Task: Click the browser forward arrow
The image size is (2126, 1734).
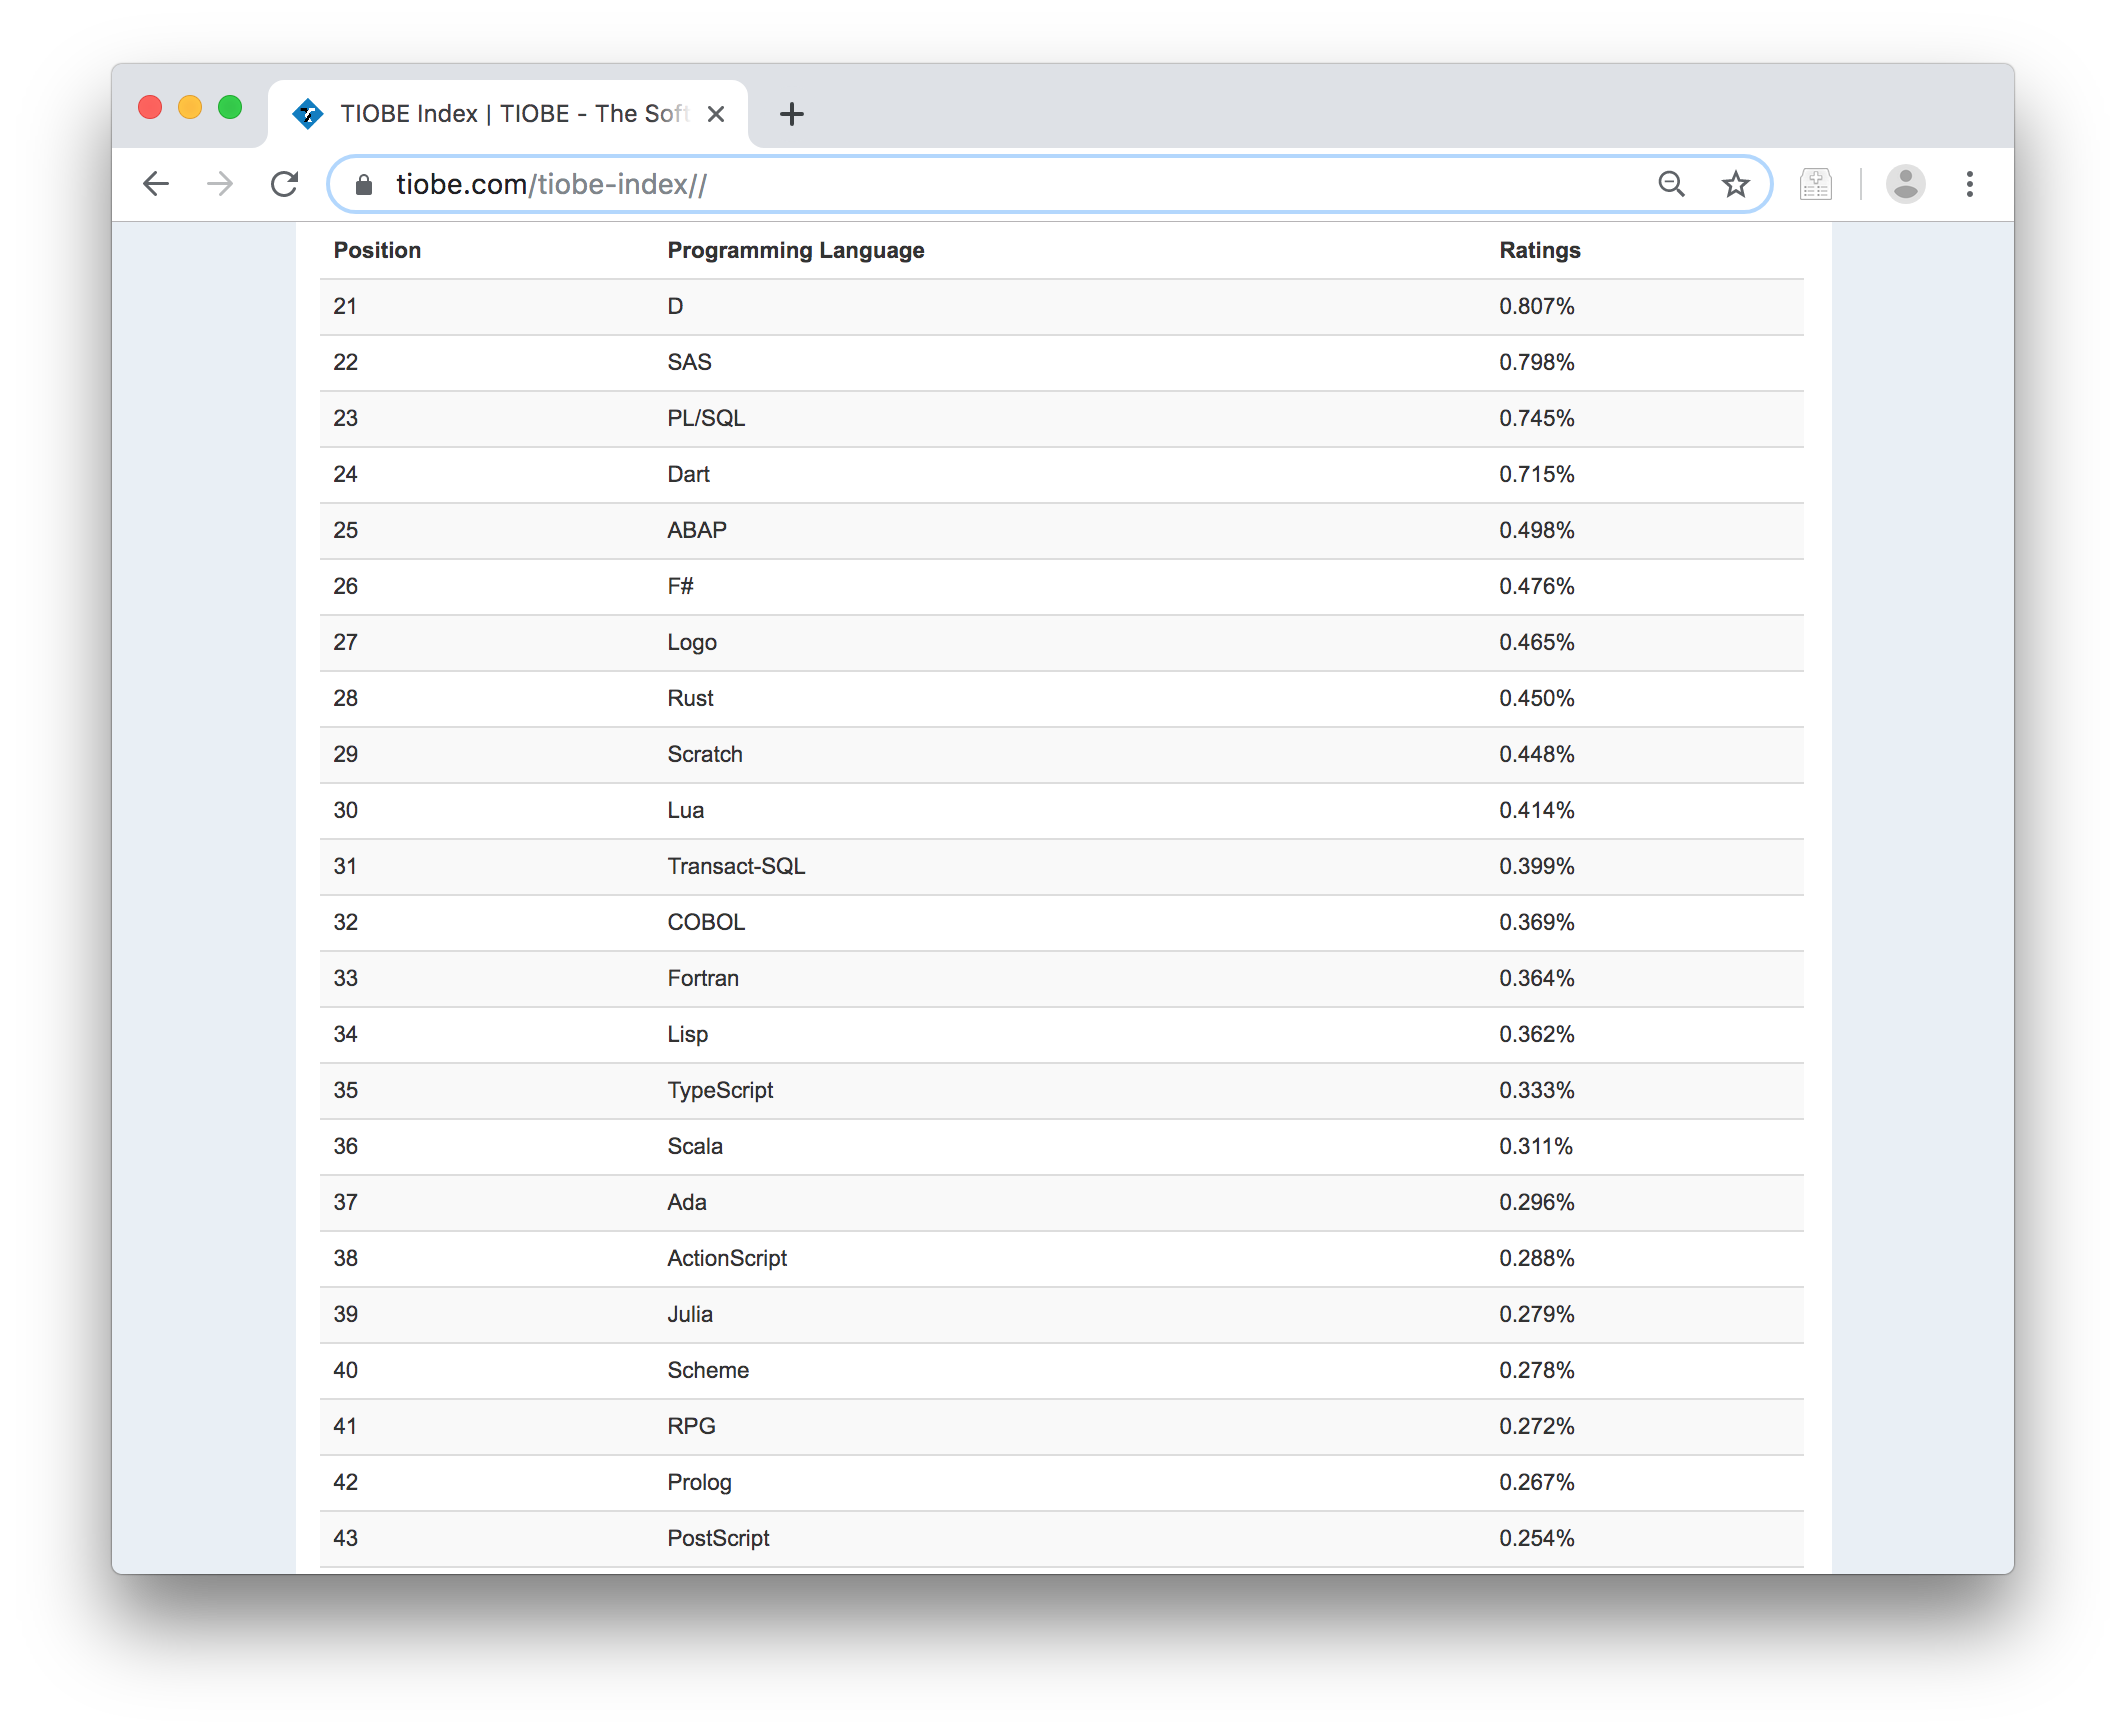Action: pyautogui.click(x=220, y=184)
